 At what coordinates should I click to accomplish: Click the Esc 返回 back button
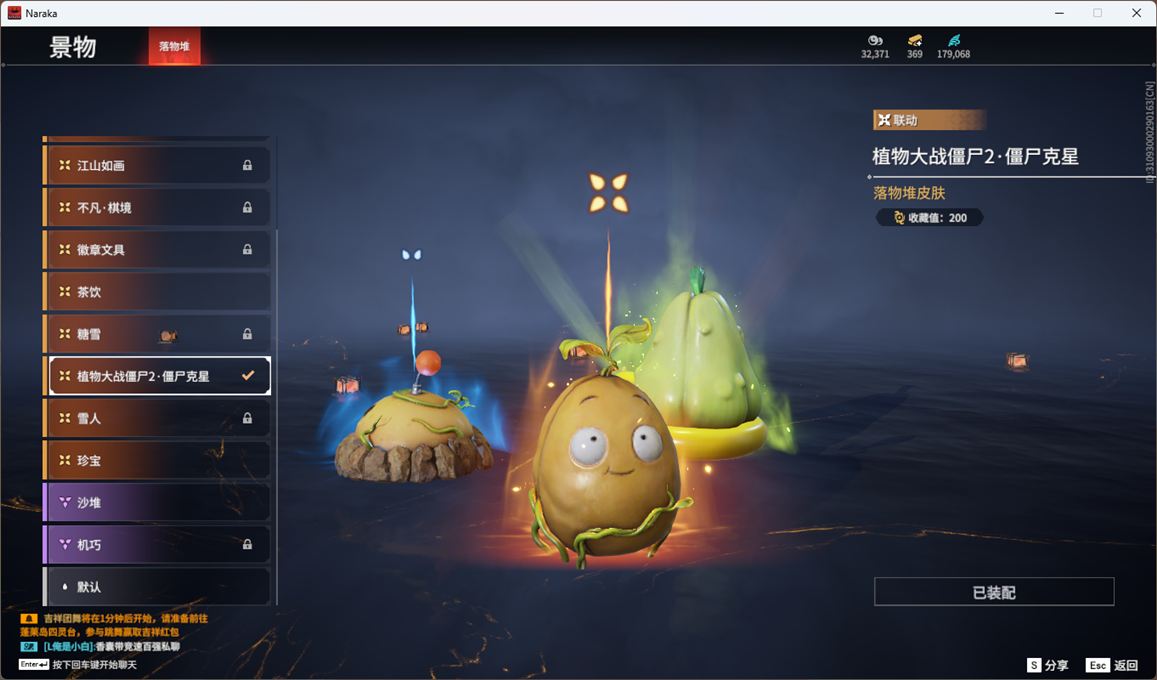coord(1113,665)
